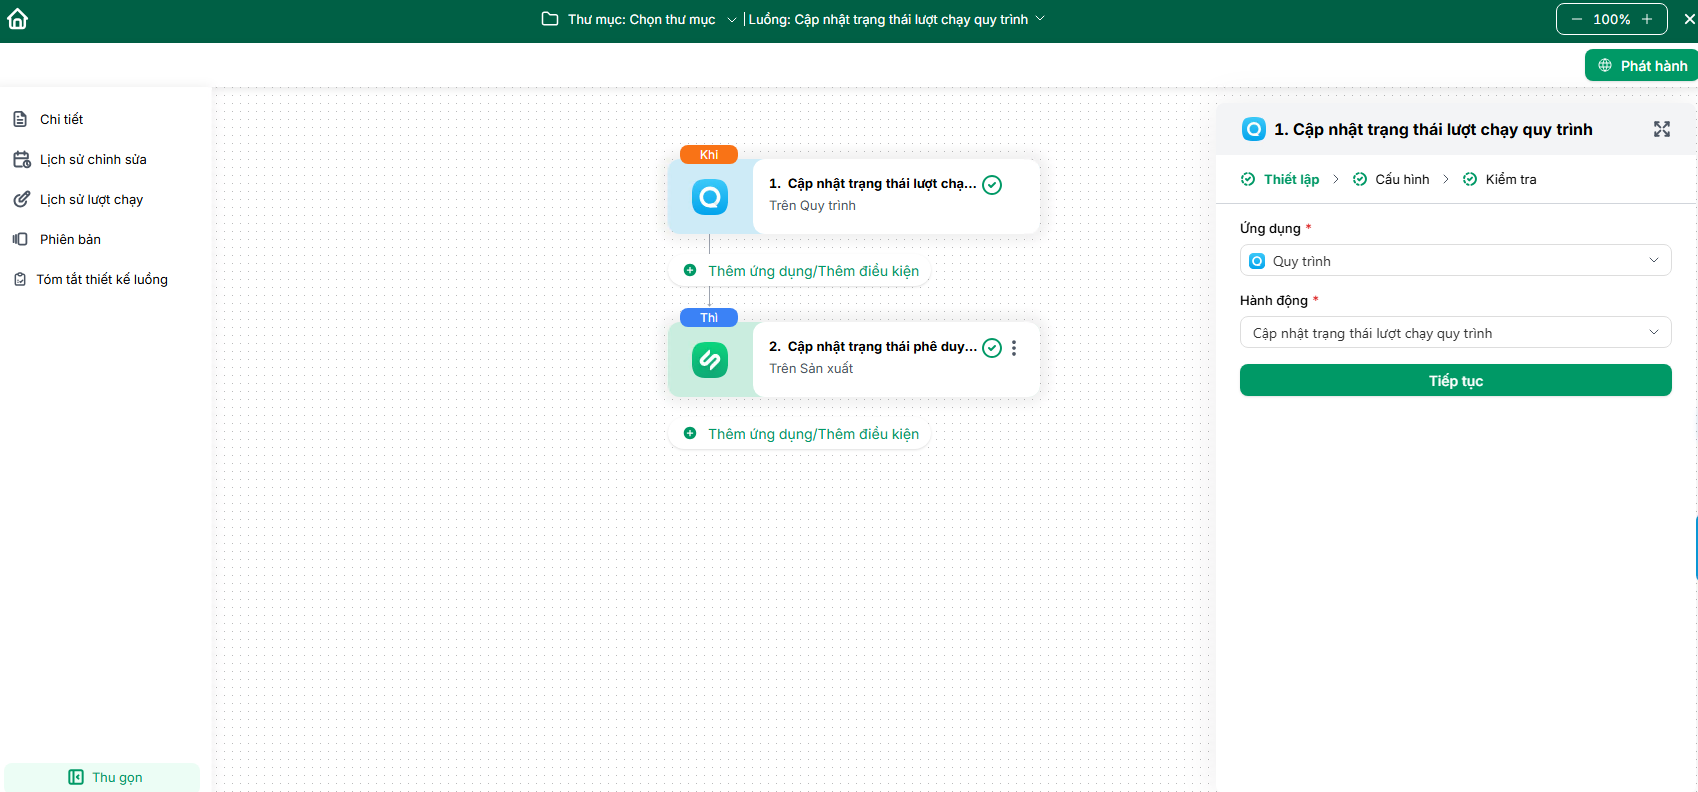Viewport: 1698px width, 792px height.
Task: Click the 100% zoom level value
Action: [1611, 19]
